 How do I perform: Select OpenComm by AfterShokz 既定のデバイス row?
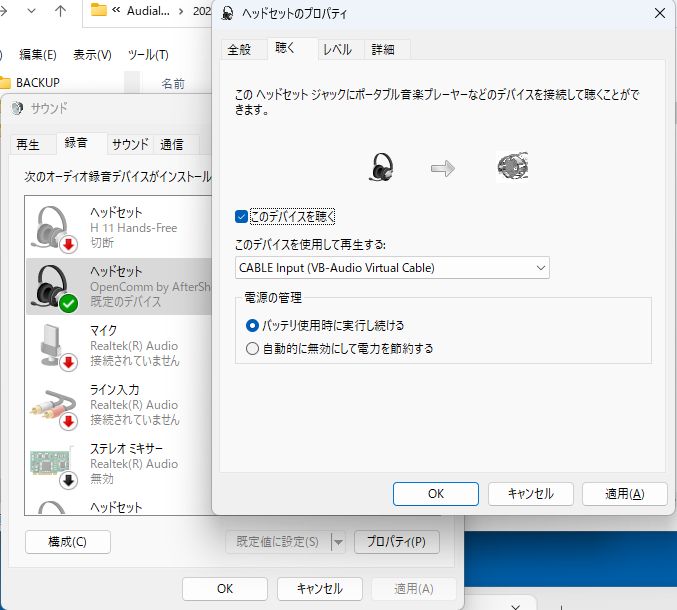pyautogui.click(x=119, y=287)
